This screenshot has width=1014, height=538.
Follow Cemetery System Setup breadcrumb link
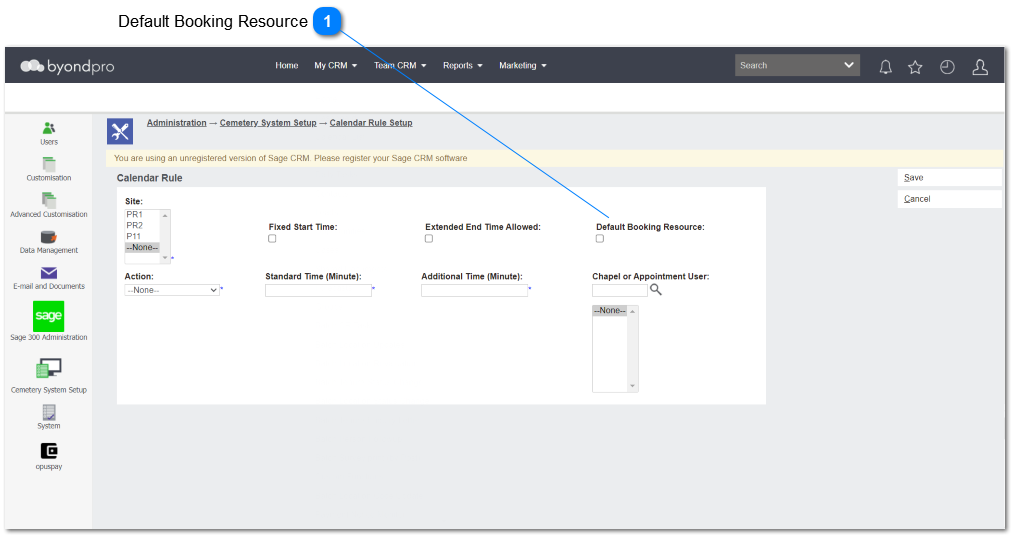(x=268, y=123)
